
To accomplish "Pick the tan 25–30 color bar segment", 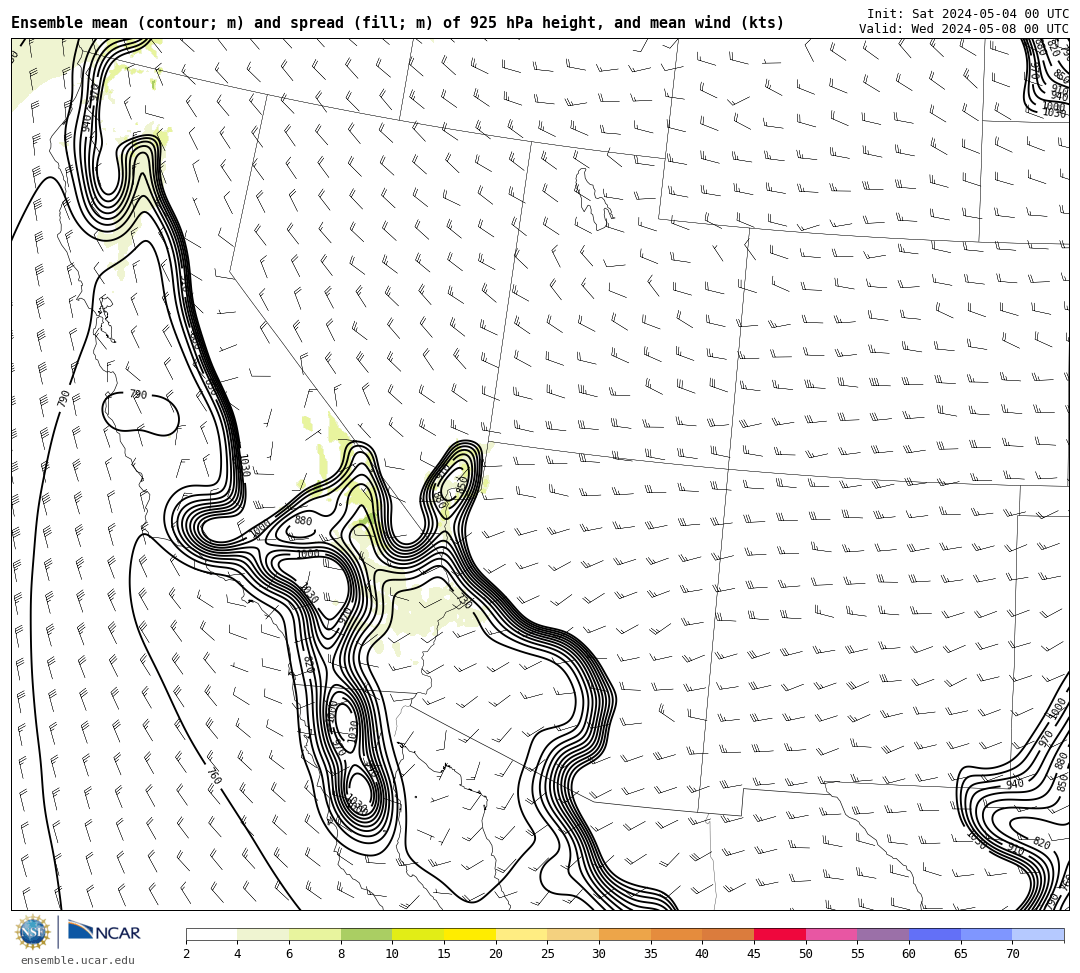I will pyautogui.click(x=573, y=934).
